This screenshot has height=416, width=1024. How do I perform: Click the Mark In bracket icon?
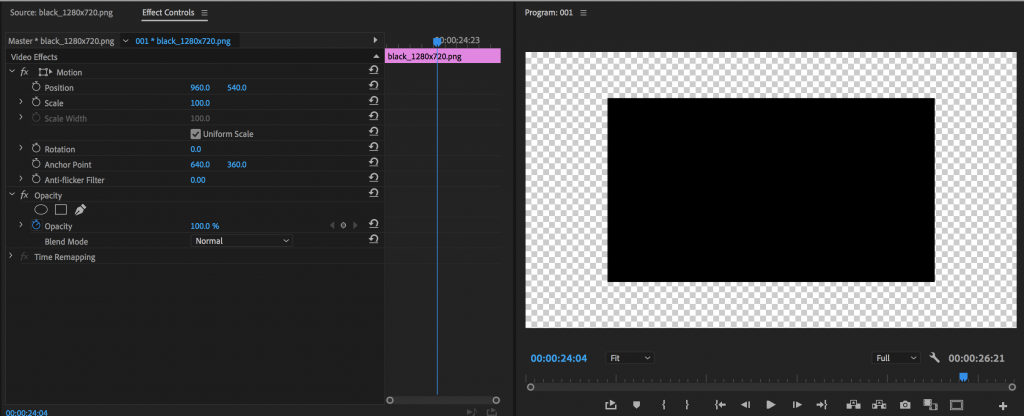tap(664, 405)
